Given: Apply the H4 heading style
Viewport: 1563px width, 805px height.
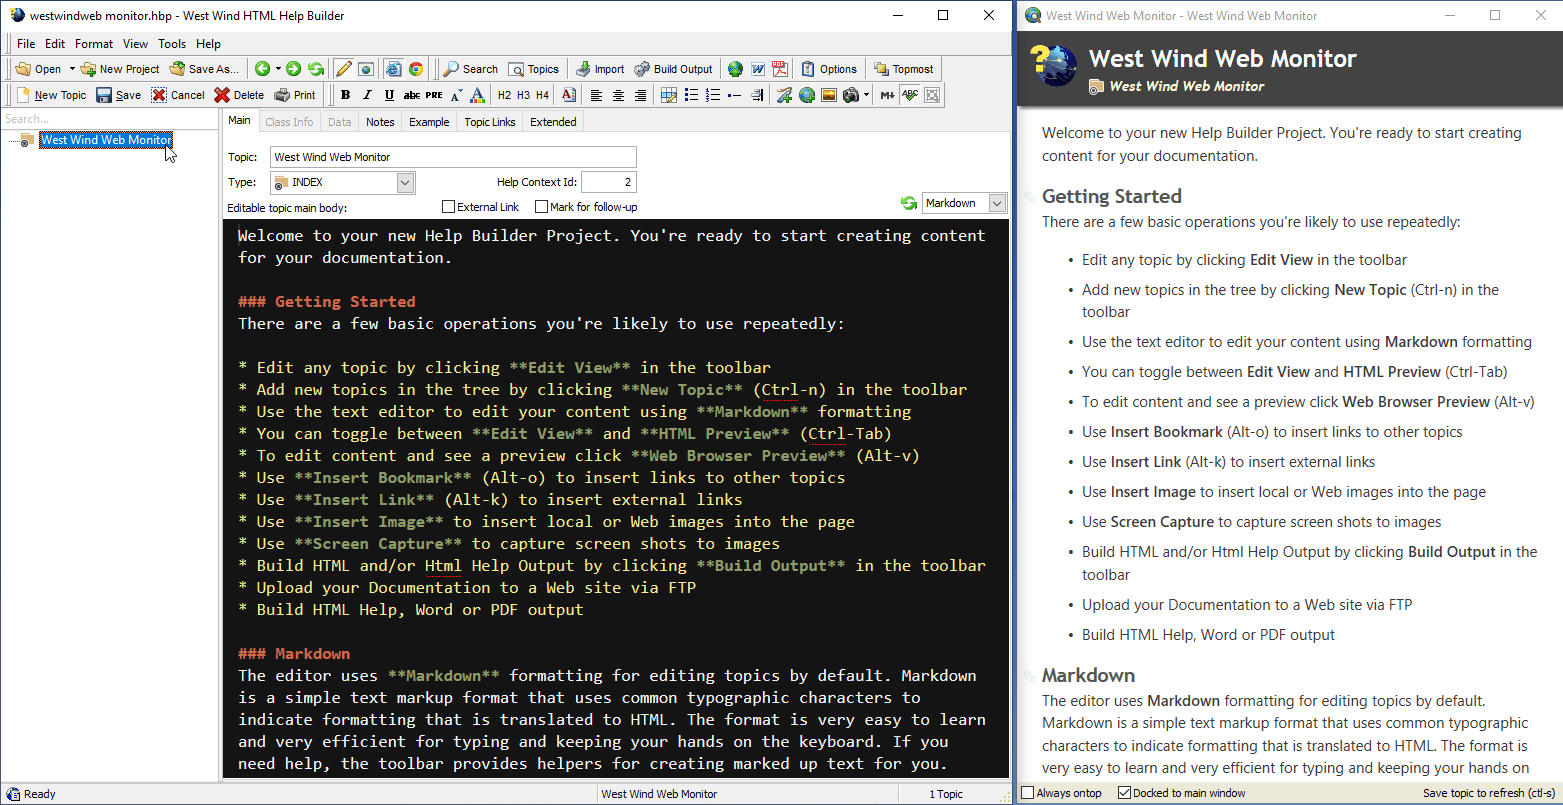Looking at the screenshot, I should point(542,95).
